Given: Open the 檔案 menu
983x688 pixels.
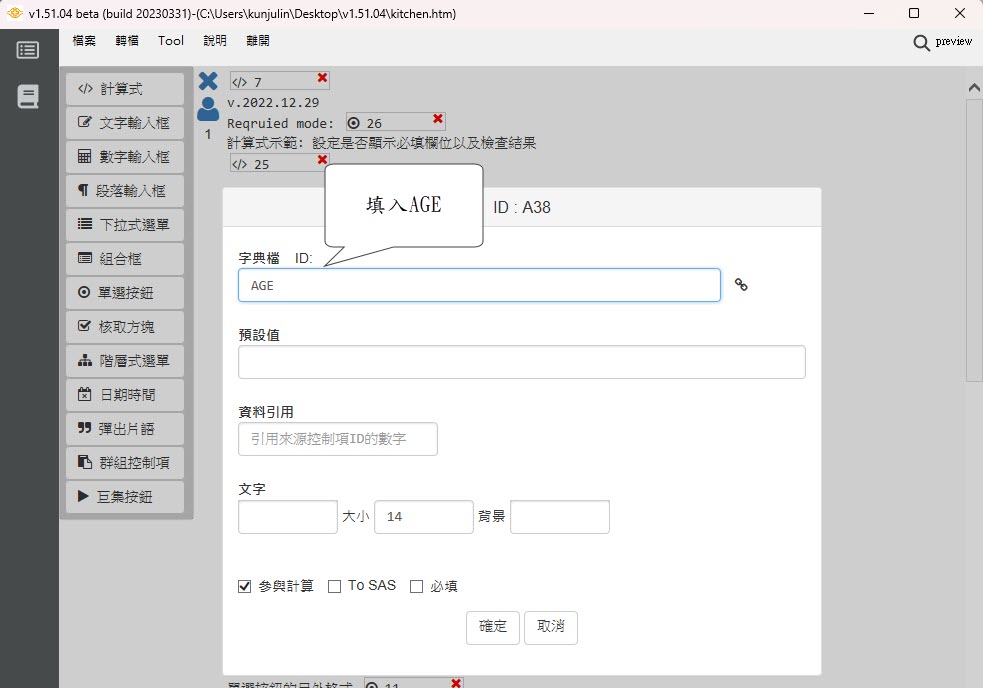Looking at the screenshot, I should pos(84,41).
